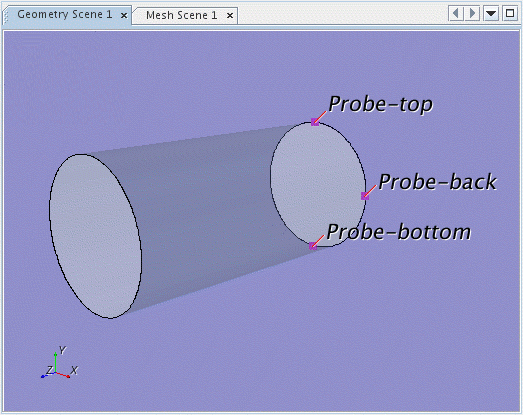Open the tab list dropdown arrow
This screenshot has height=415, width=523.
[x=491, y=14]
